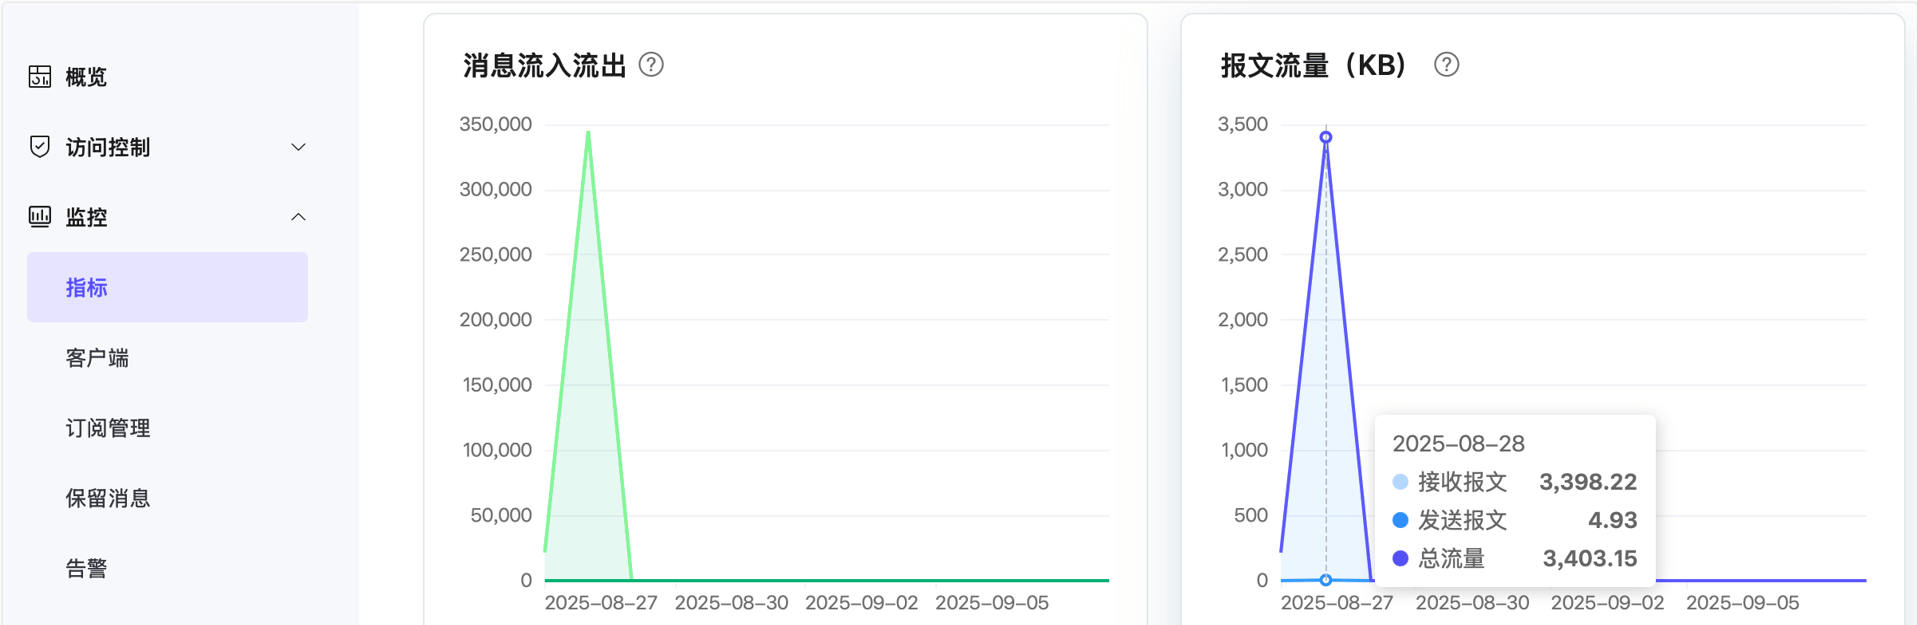Screen dimensions: 1917x625
Task: Click the green peak in message flow chart
Action: [588, 133]
